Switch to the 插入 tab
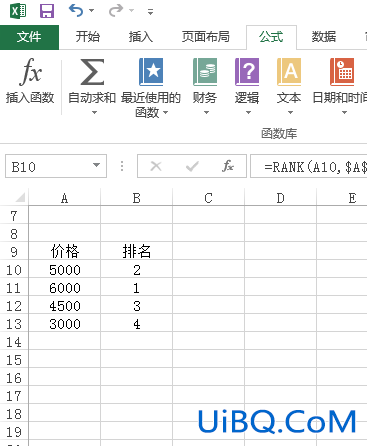 141,37
